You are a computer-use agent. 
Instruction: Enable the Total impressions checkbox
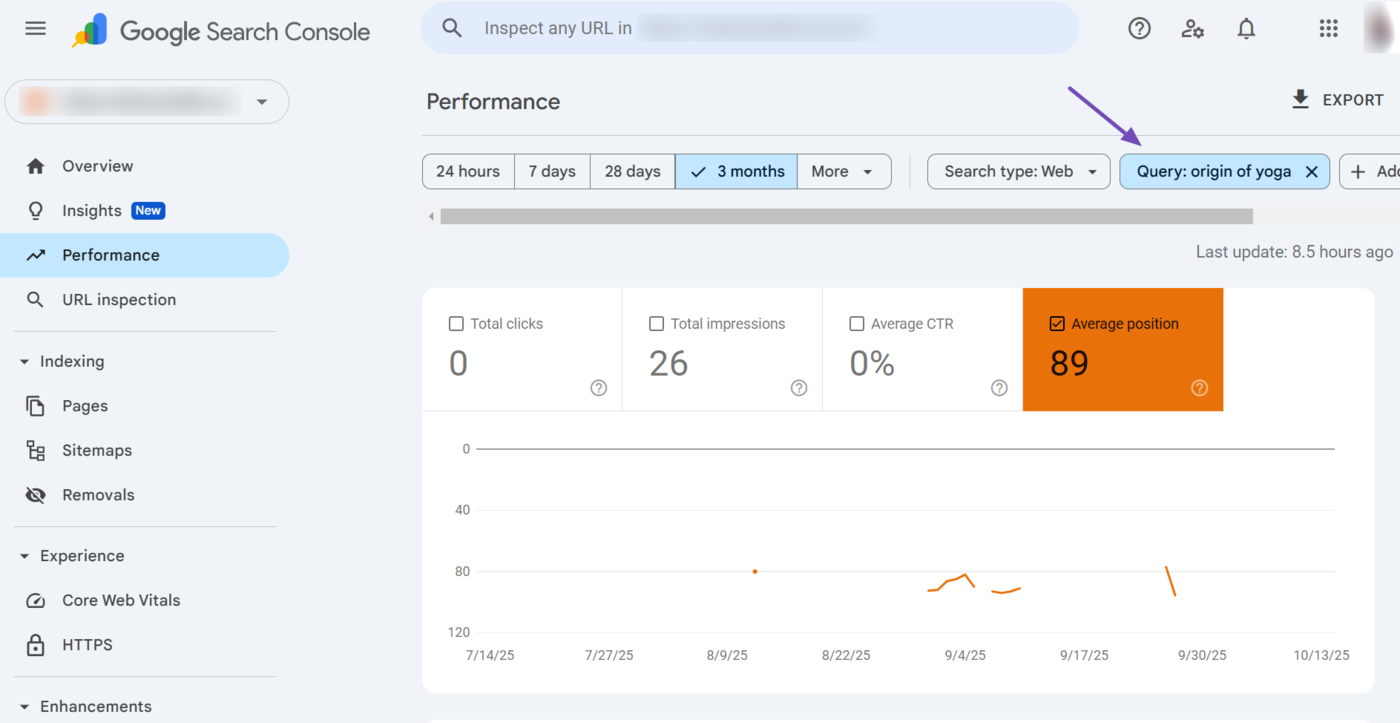(x=657, y=324)
